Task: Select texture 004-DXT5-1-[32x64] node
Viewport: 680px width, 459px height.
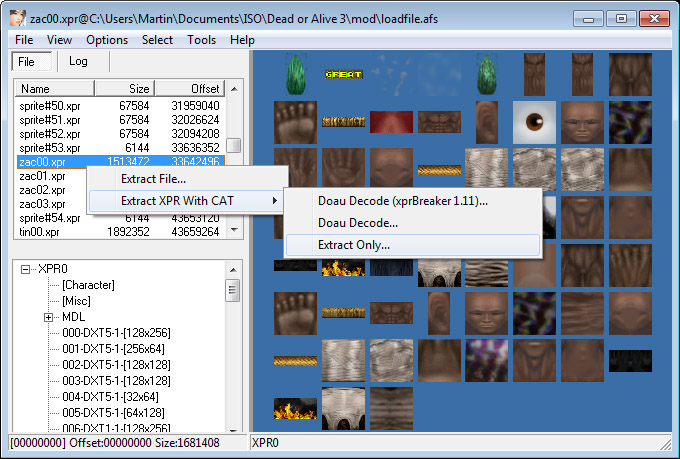Action: pyautogui.click(x=110, y=397)
